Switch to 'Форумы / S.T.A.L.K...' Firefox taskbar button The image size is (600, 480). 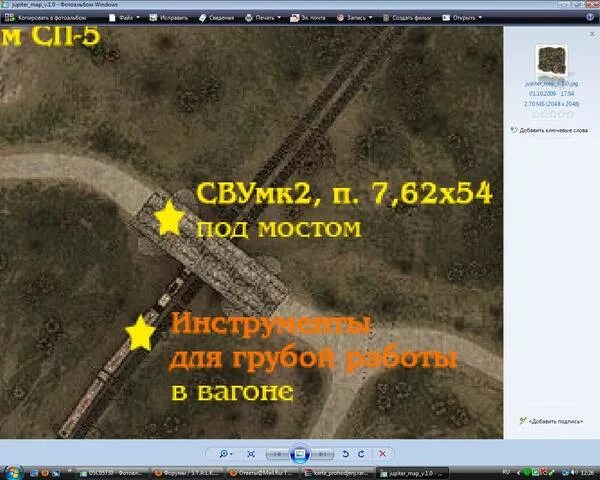pos(188,473)
